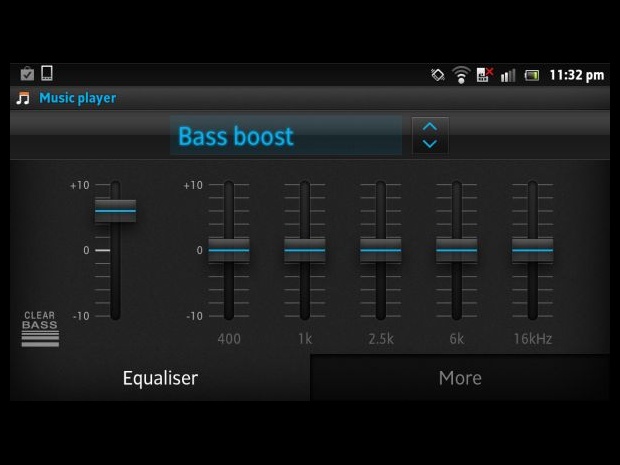Open the Play Store bag notification icon
620x465 pixels.
click(27, 74)
